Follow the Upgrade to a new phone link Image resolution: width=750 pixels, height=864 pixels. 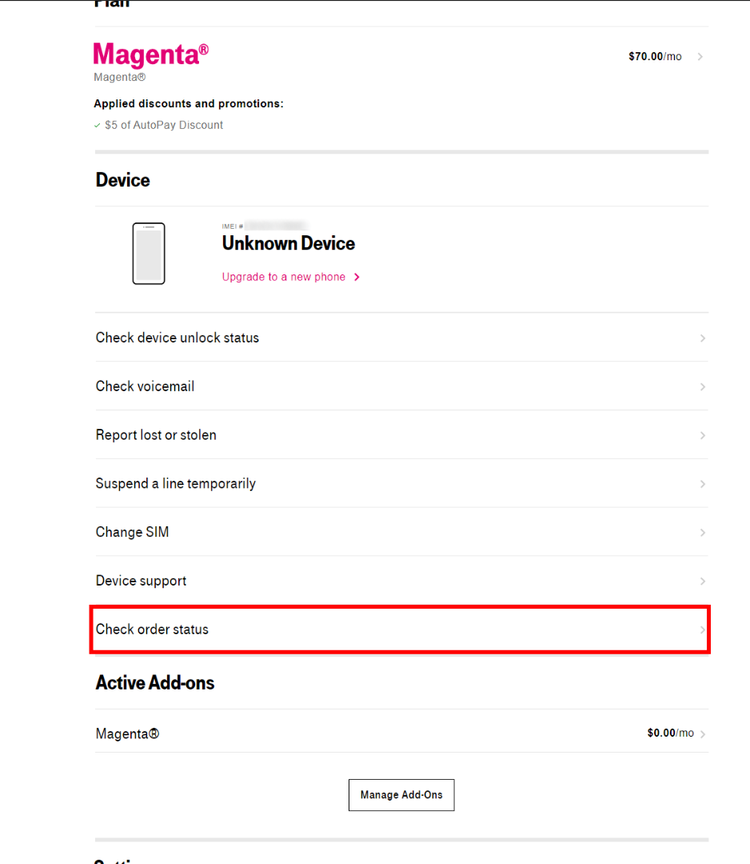point(284,277)
